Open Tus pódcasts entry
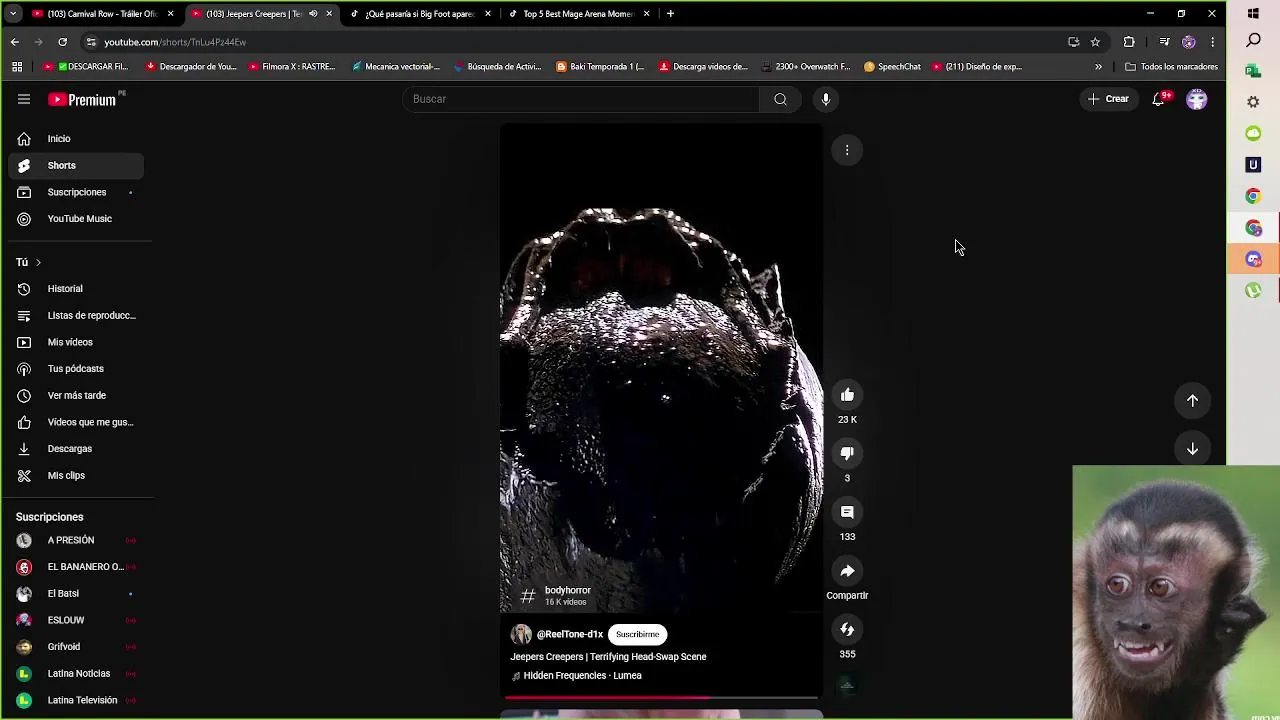 (76, 369)
